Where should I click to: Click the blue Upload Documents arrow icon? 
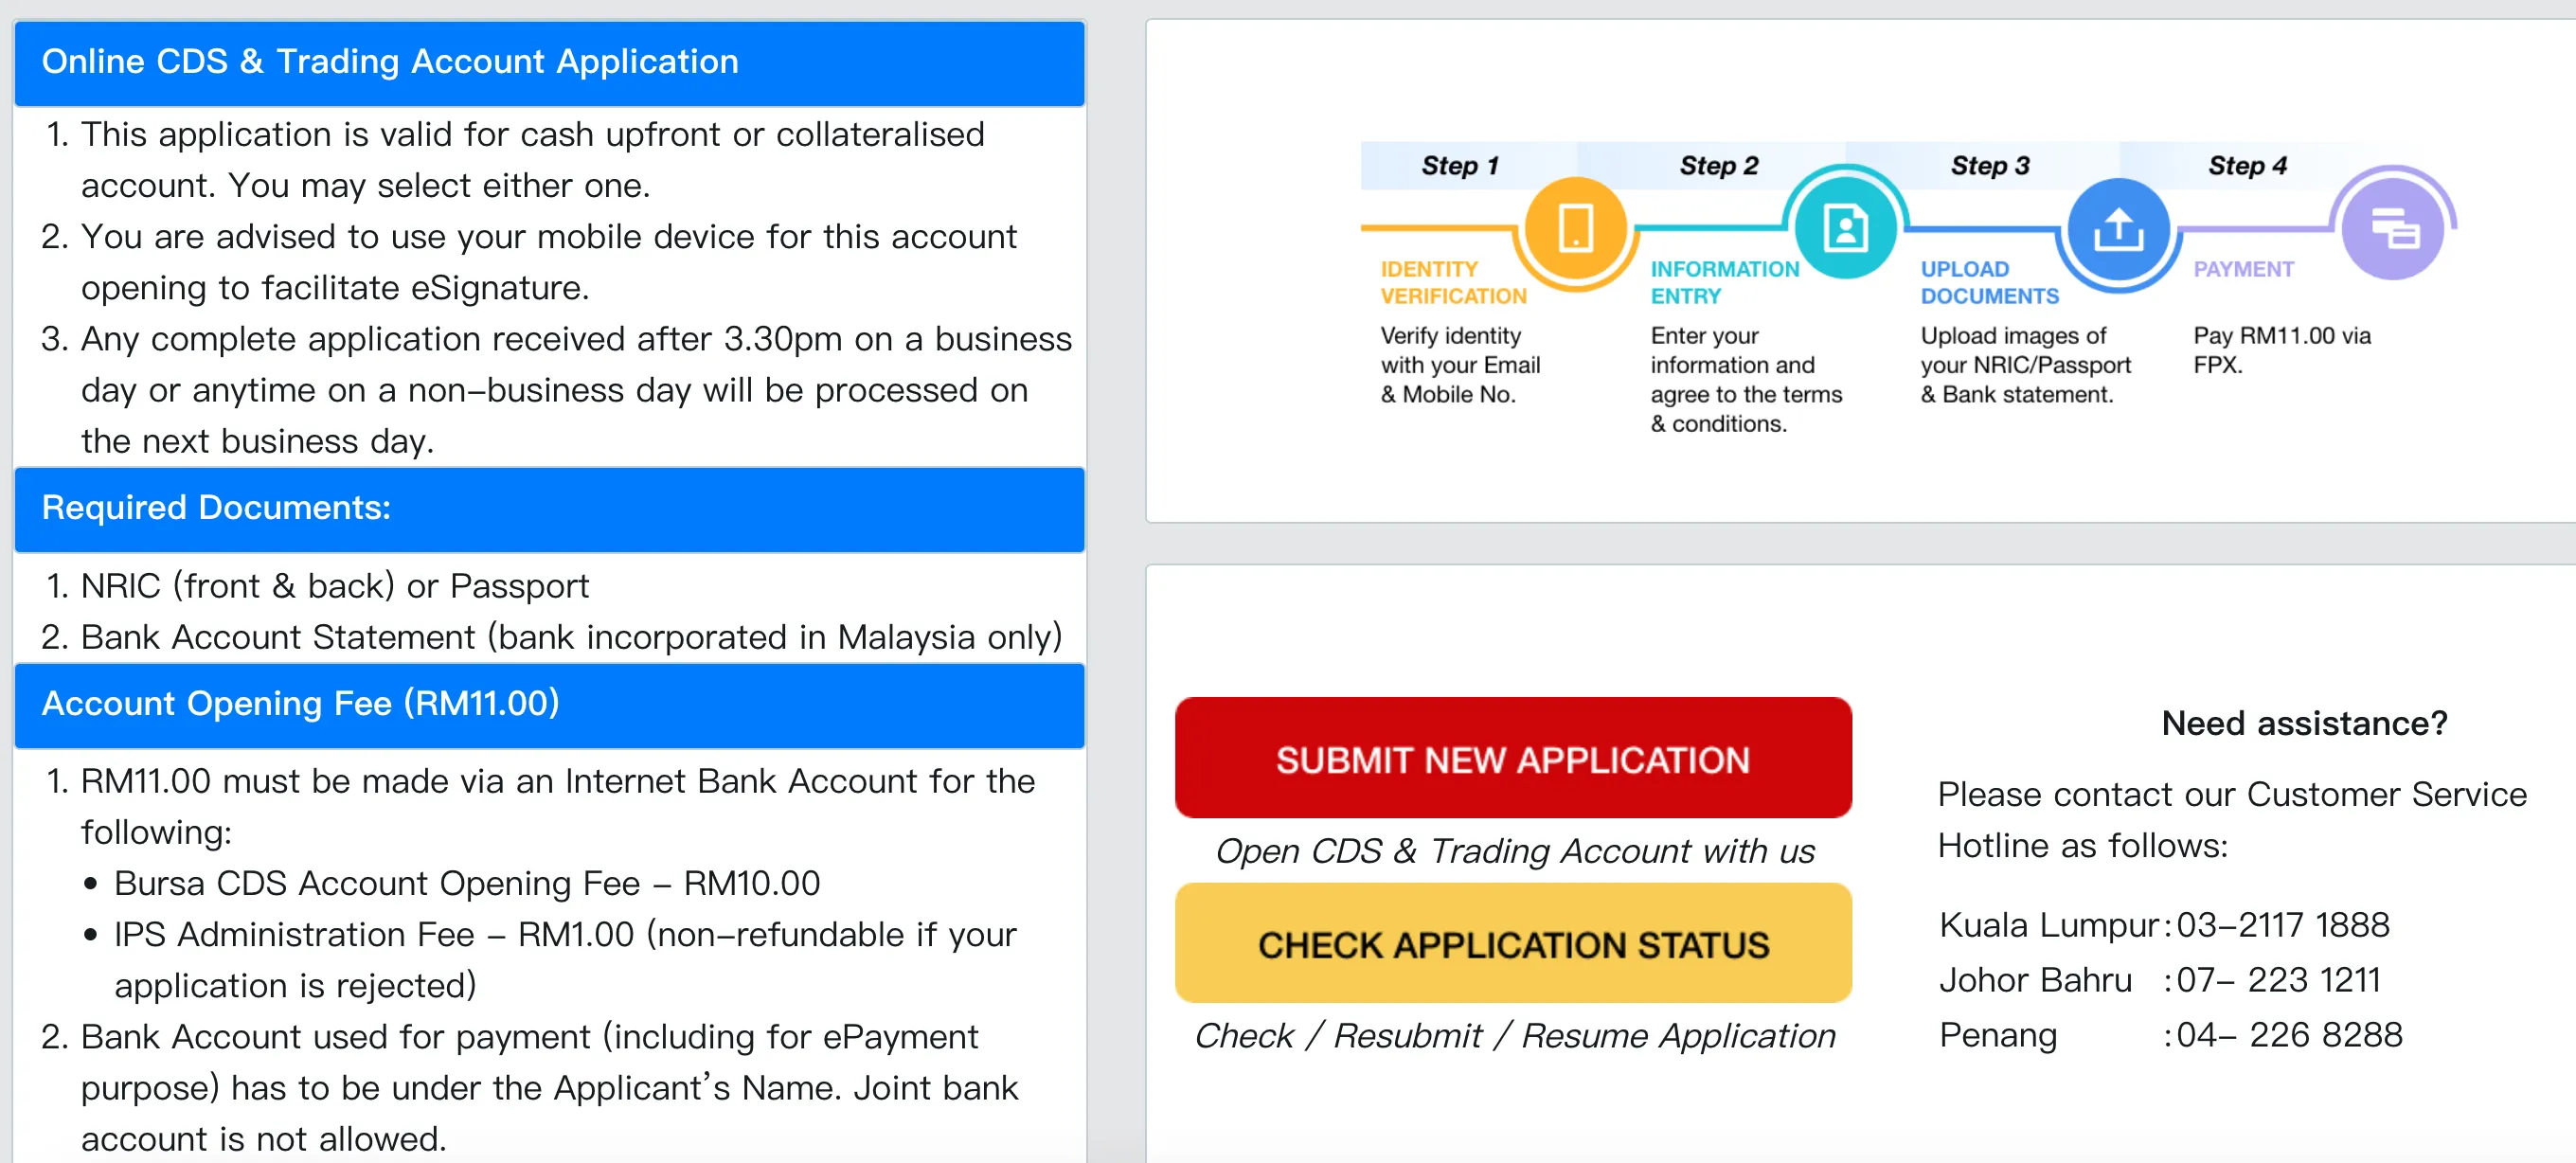[x=2118, y=230]
